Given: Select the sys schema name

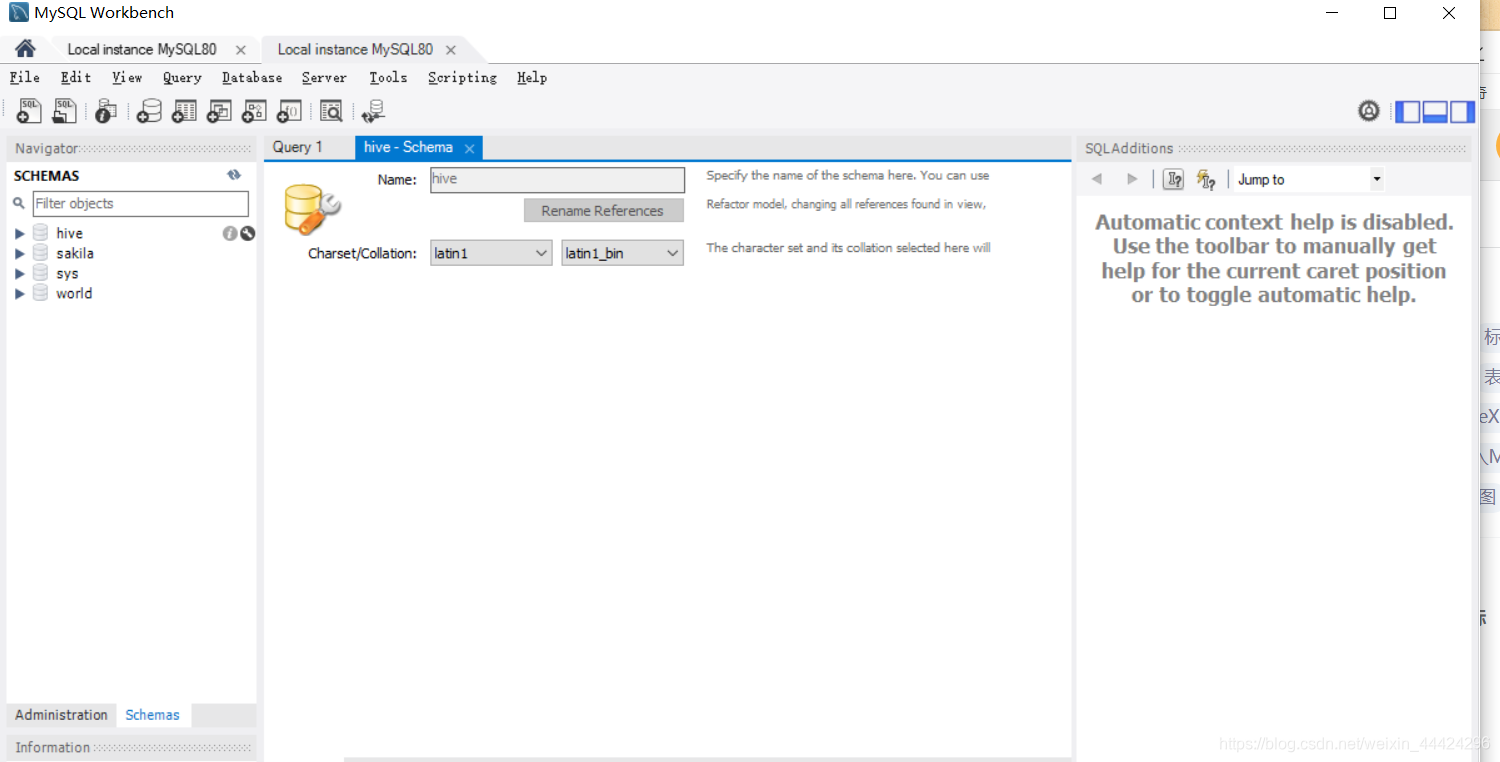Looking at the screenshot, I should coord(67,273).
